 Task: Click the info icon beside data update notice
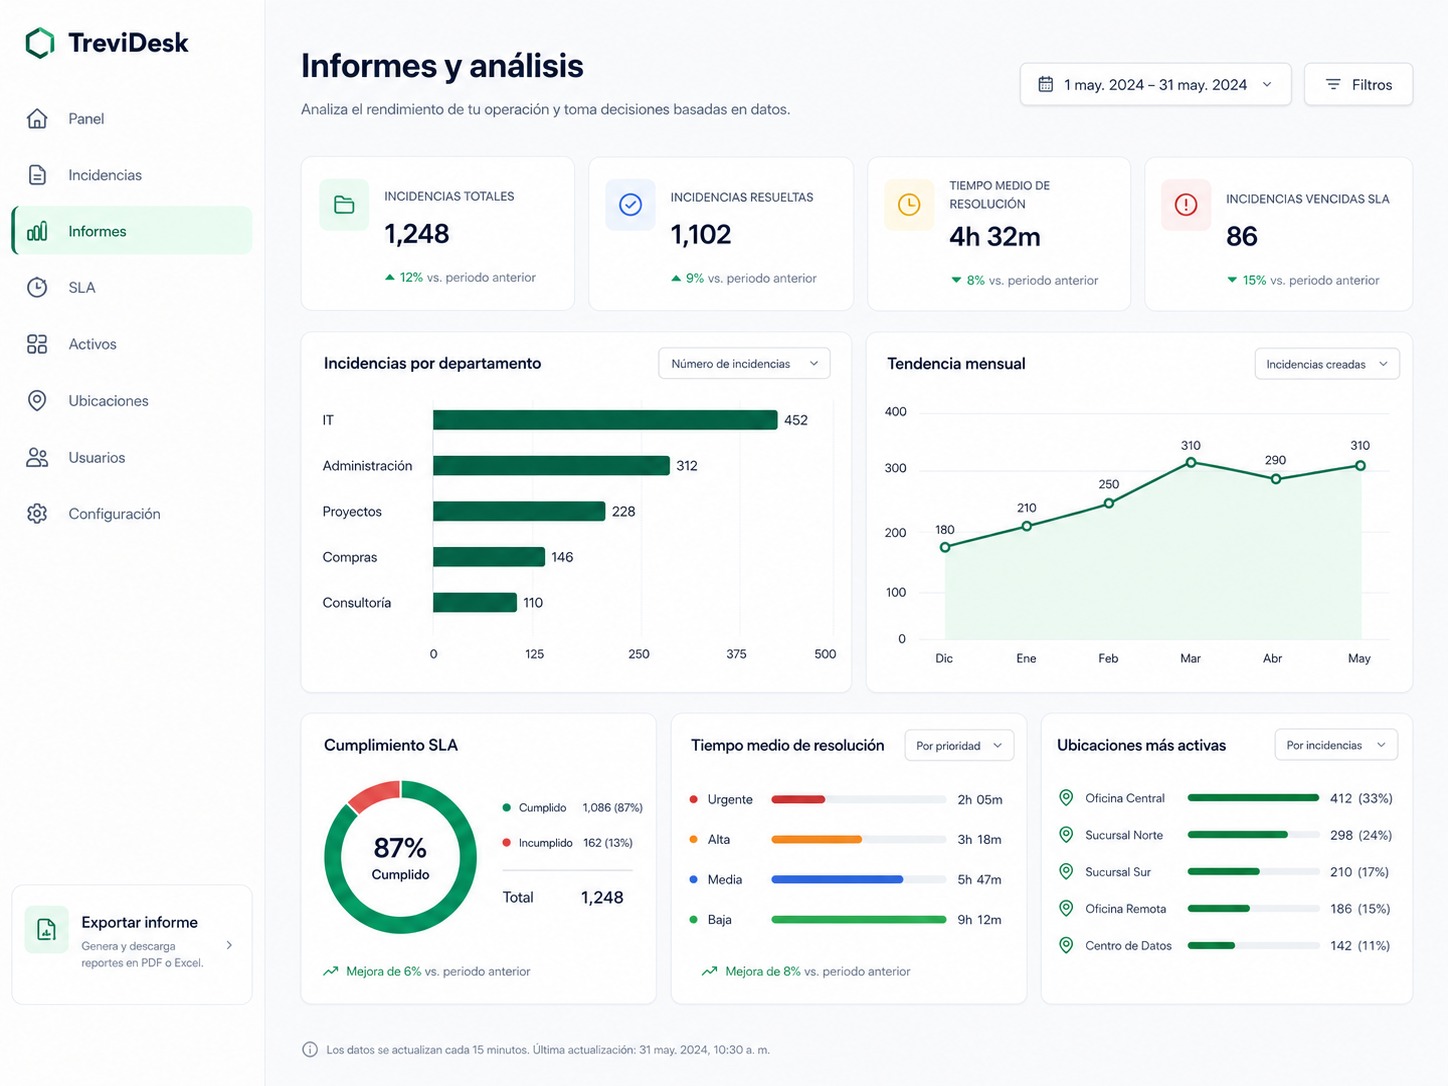[x=310, y=1050]
